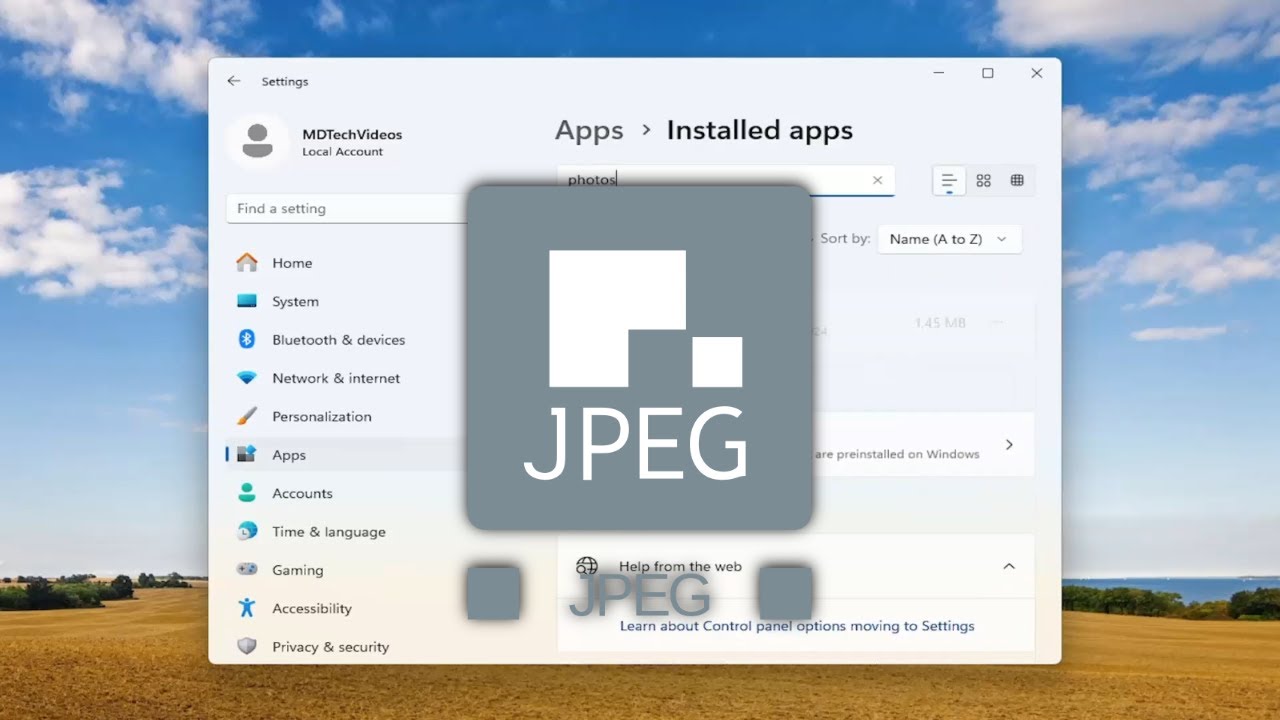Viewport: 1280px width, 720px height.
Task: Open Personalization paintbrush icon
Action: point(247,416)
